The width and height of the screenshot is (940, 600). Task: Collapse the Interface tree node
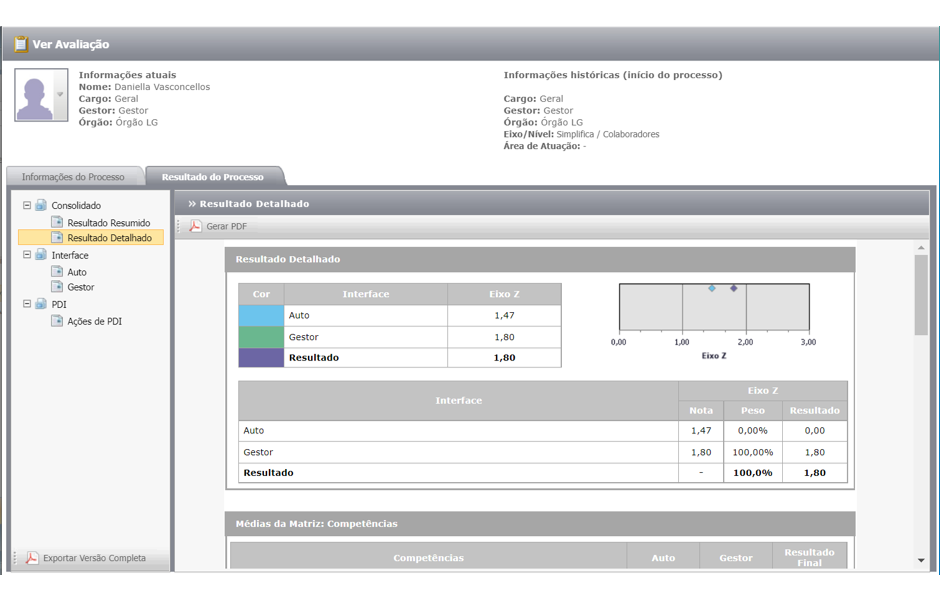tap(27, 255)
